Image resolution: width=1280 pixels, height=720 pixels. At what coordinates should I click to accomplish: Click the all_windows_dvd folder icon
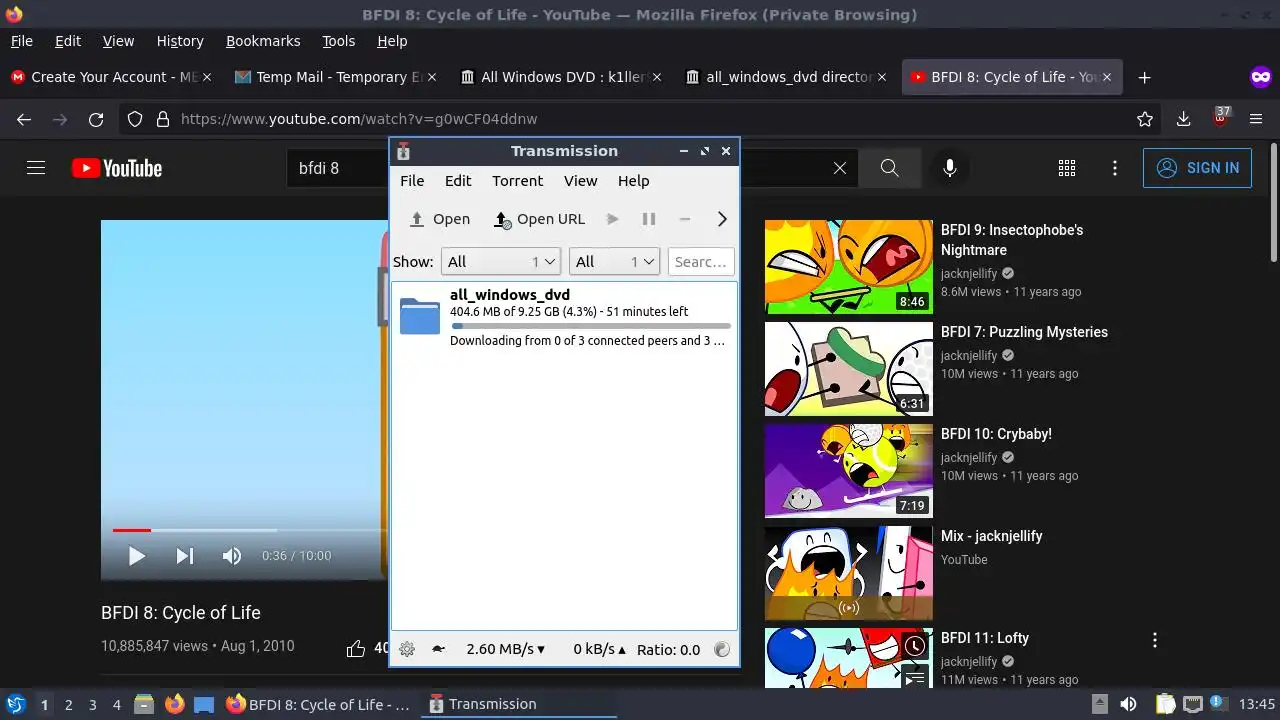pos(420,316)
